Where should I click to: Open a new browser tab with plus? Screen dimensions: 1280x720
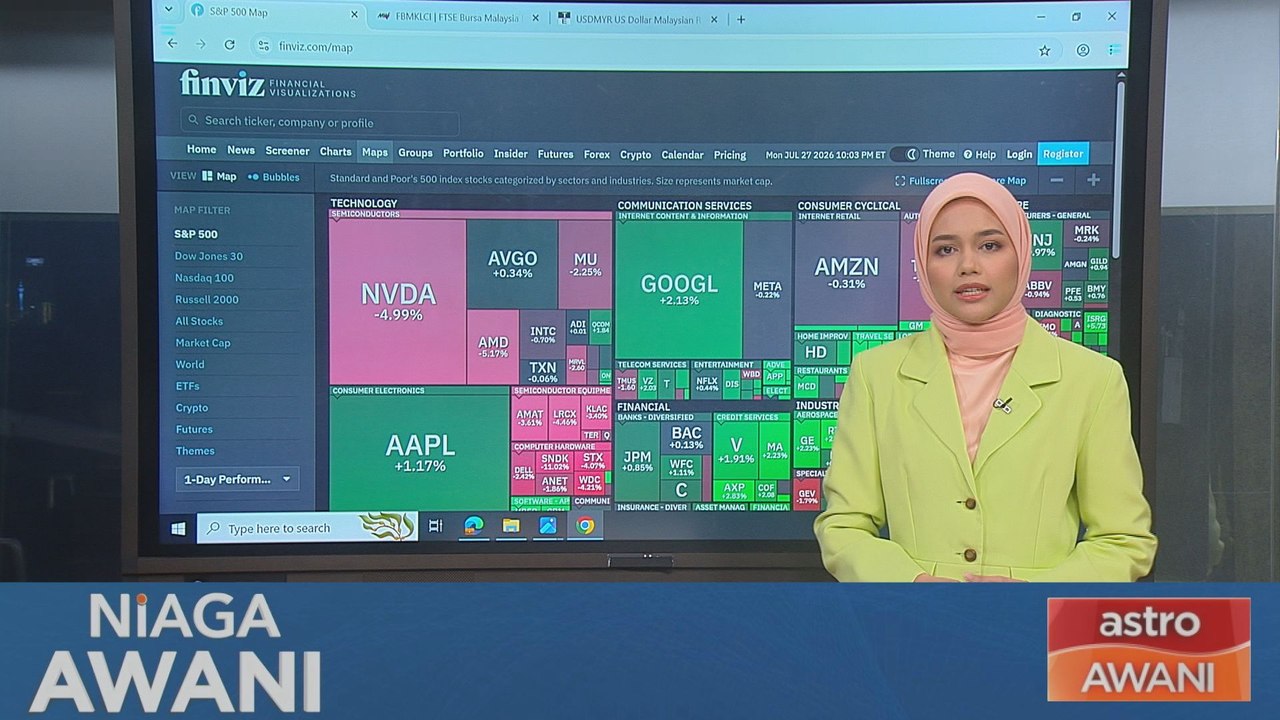pyautogui.click(x=741, y=19)
